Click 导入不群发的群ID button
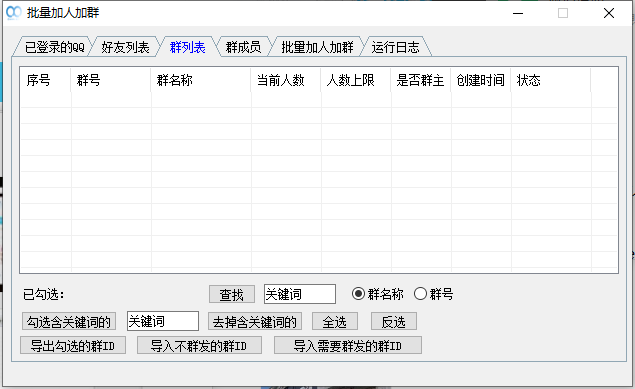 [x=199, y=346]
